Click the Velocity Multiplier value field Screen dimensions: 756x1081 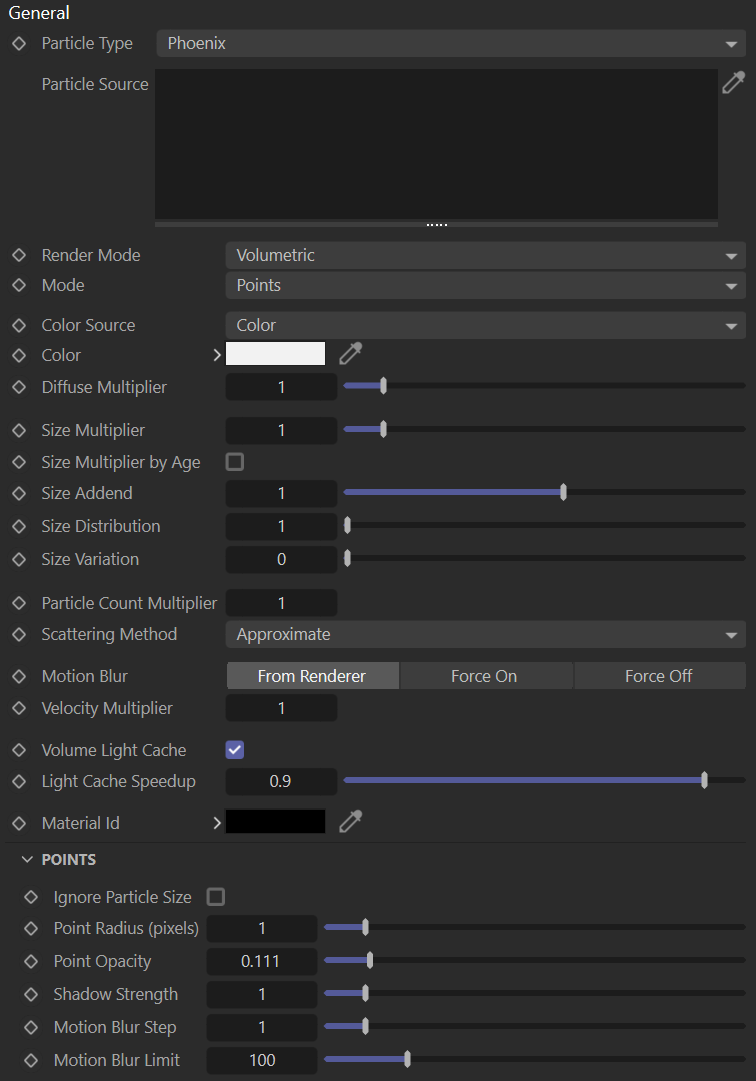[x=281, y=708]
